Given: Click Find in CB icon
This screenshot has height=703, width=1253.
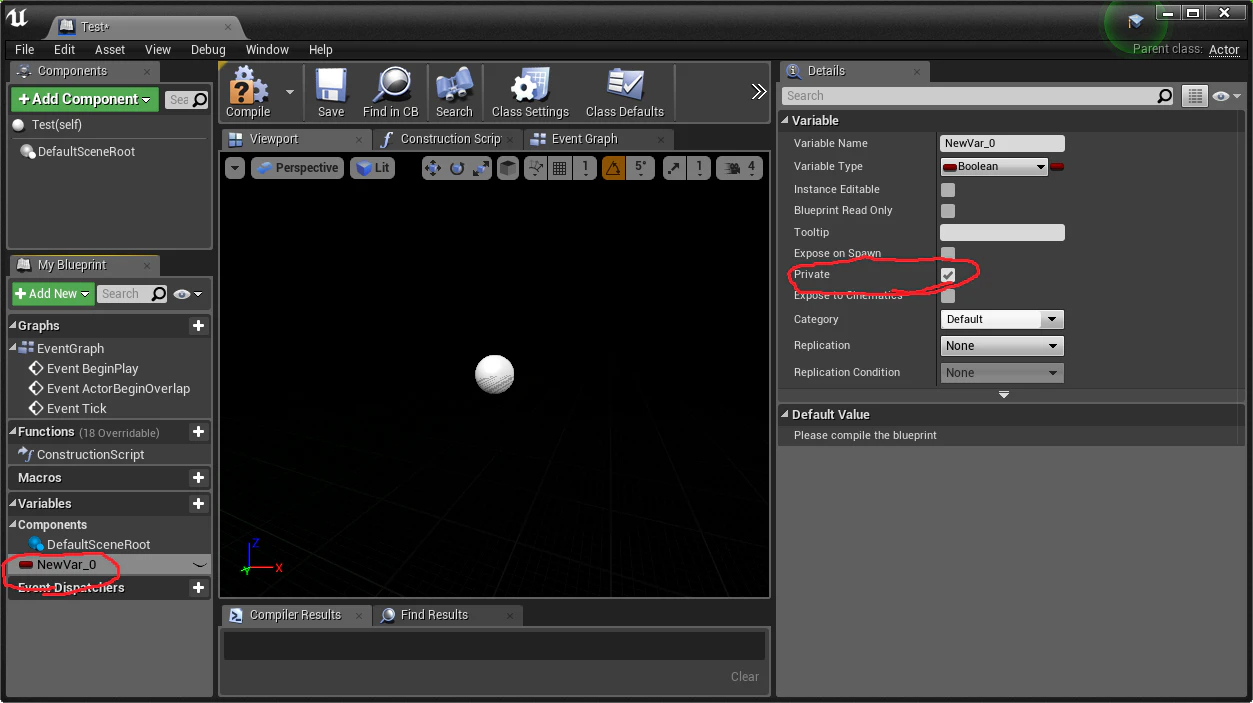Looking at the screenshot, I should point(390,93).
